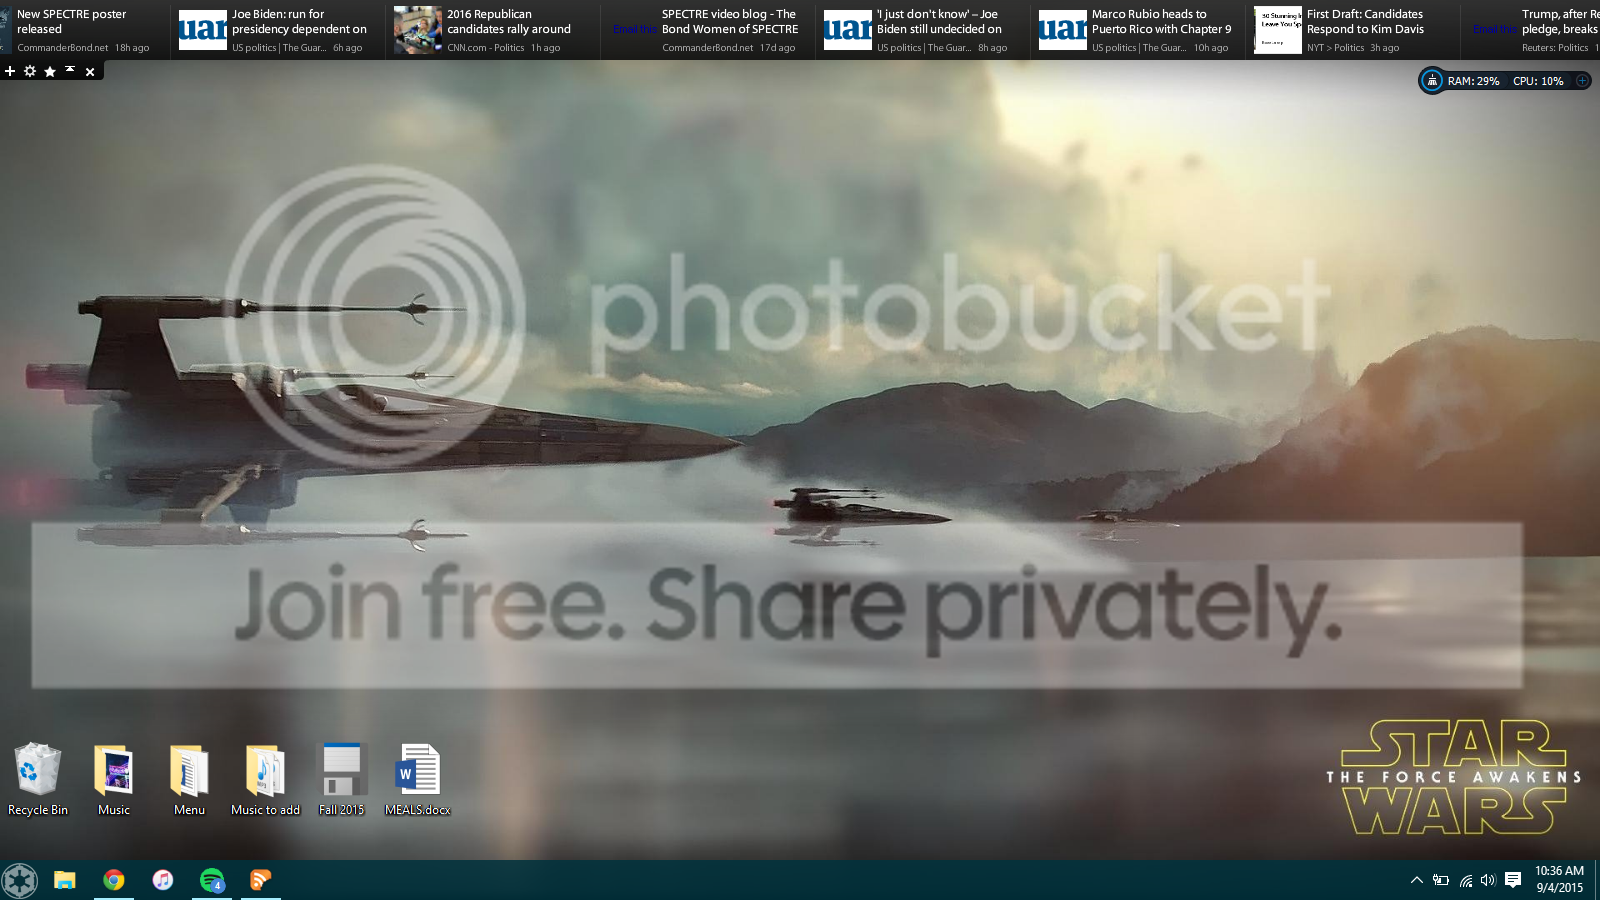Image resolution: width=1600 pixels, height=900 pixels.
Task: Click the CPU: 10% readout
Action: [x=1538, y=81]
